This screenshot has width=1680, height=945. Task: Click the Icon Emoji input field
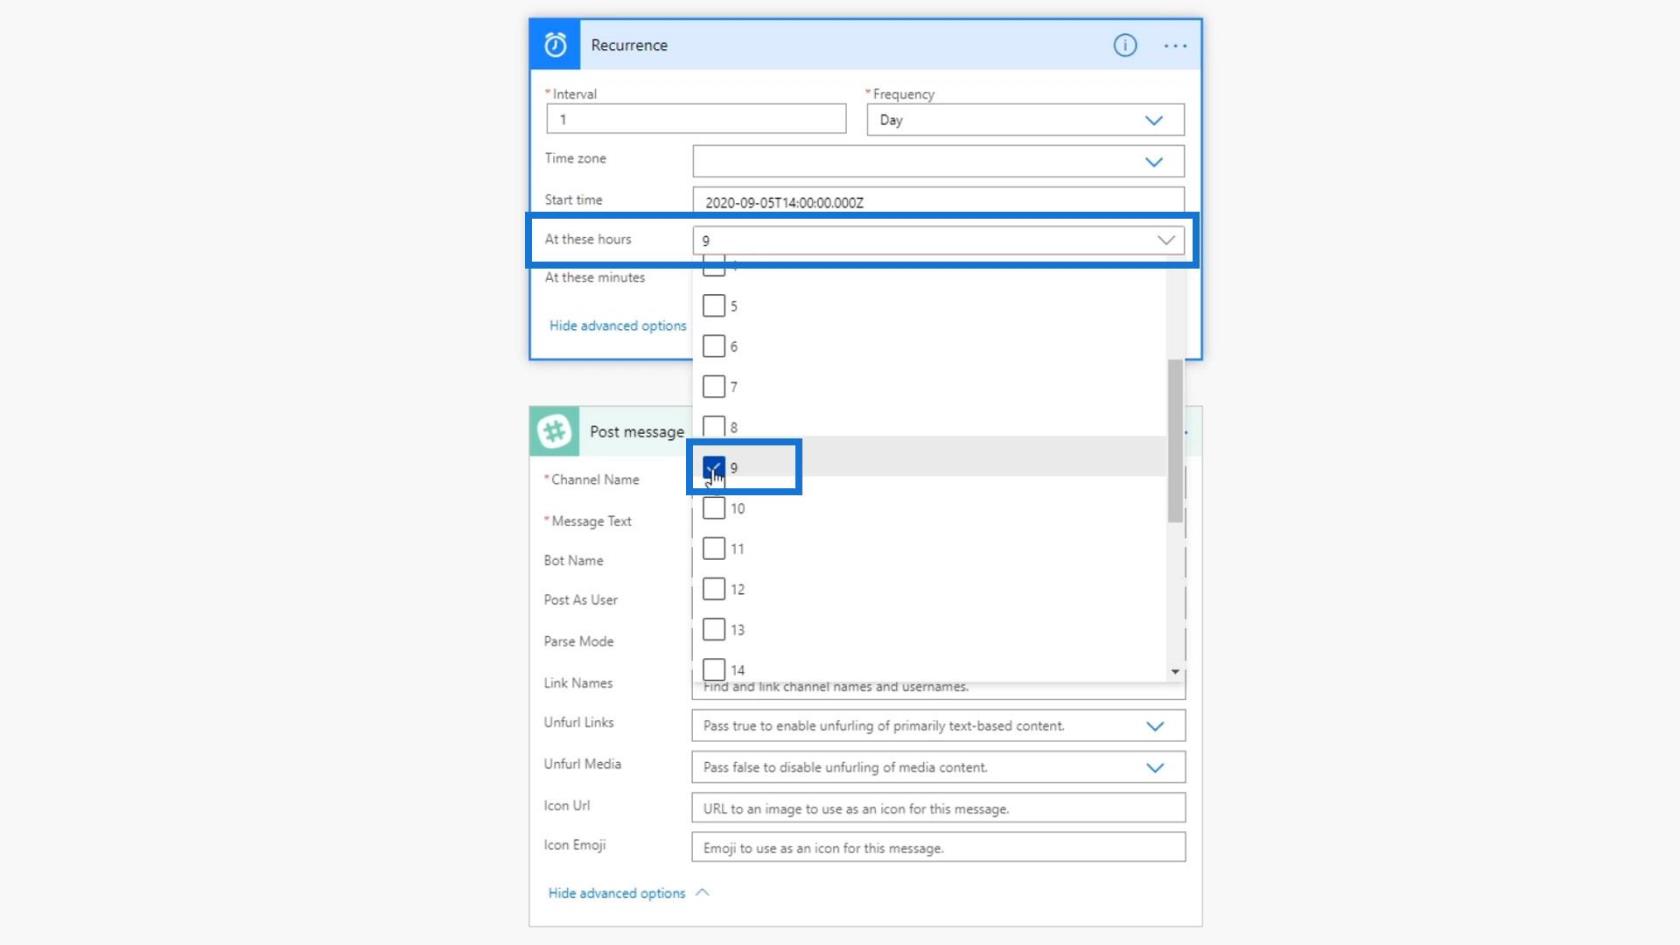[x=938, y=847]
